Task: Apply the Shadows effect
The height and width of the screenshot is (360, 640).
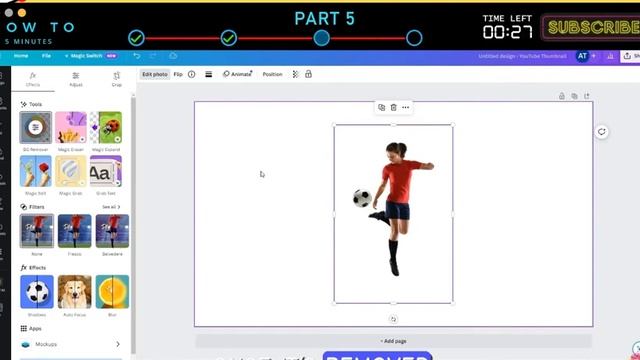Action: [37, 292]
